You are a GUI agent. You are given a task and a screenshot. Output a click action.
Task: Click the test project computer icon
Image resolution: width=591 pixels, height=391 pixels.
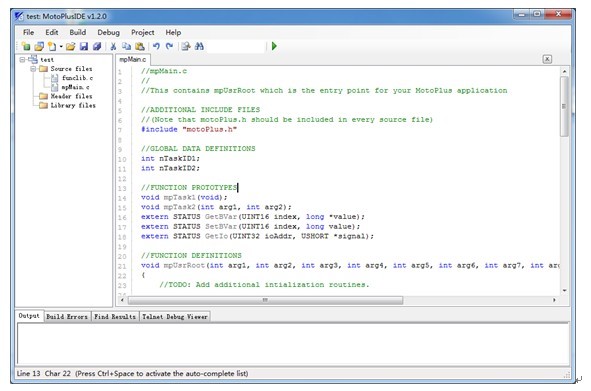pyautogui.click(x=33, y=59)
